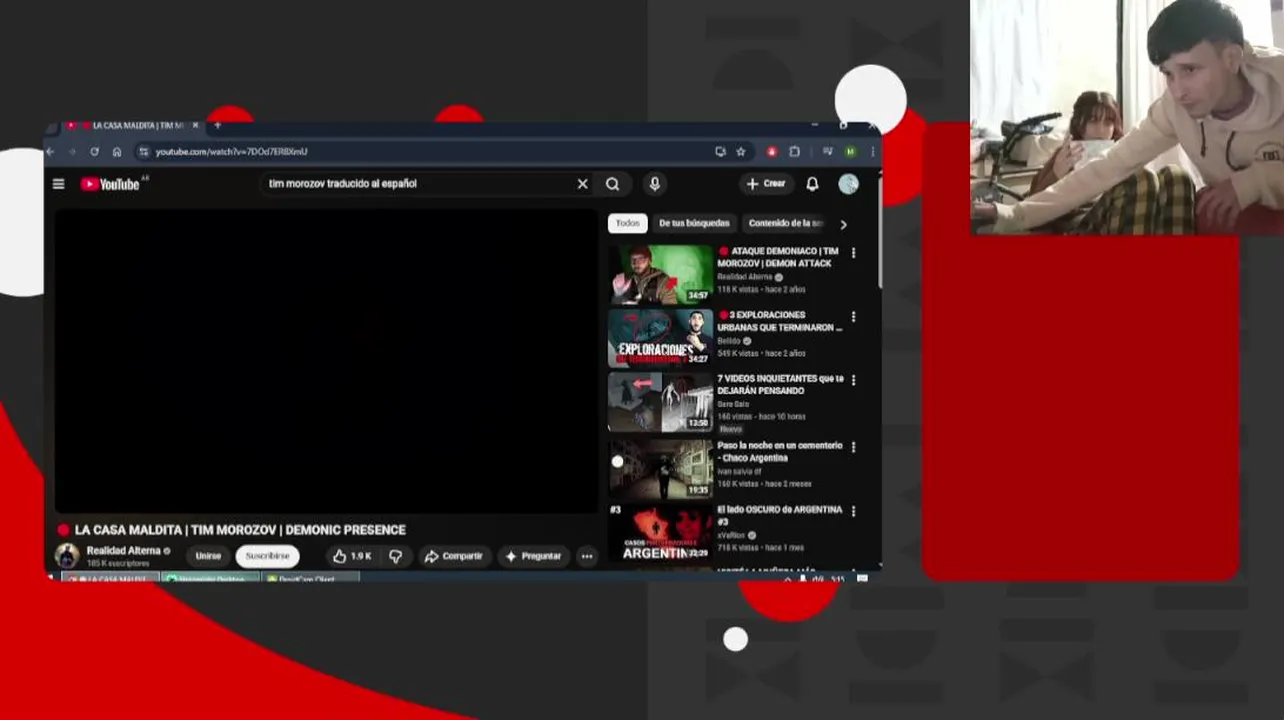Screen dimensions: 1284x720
Task: Open options for ATAQUE DEMONIACO video
Action: (853, 254)
